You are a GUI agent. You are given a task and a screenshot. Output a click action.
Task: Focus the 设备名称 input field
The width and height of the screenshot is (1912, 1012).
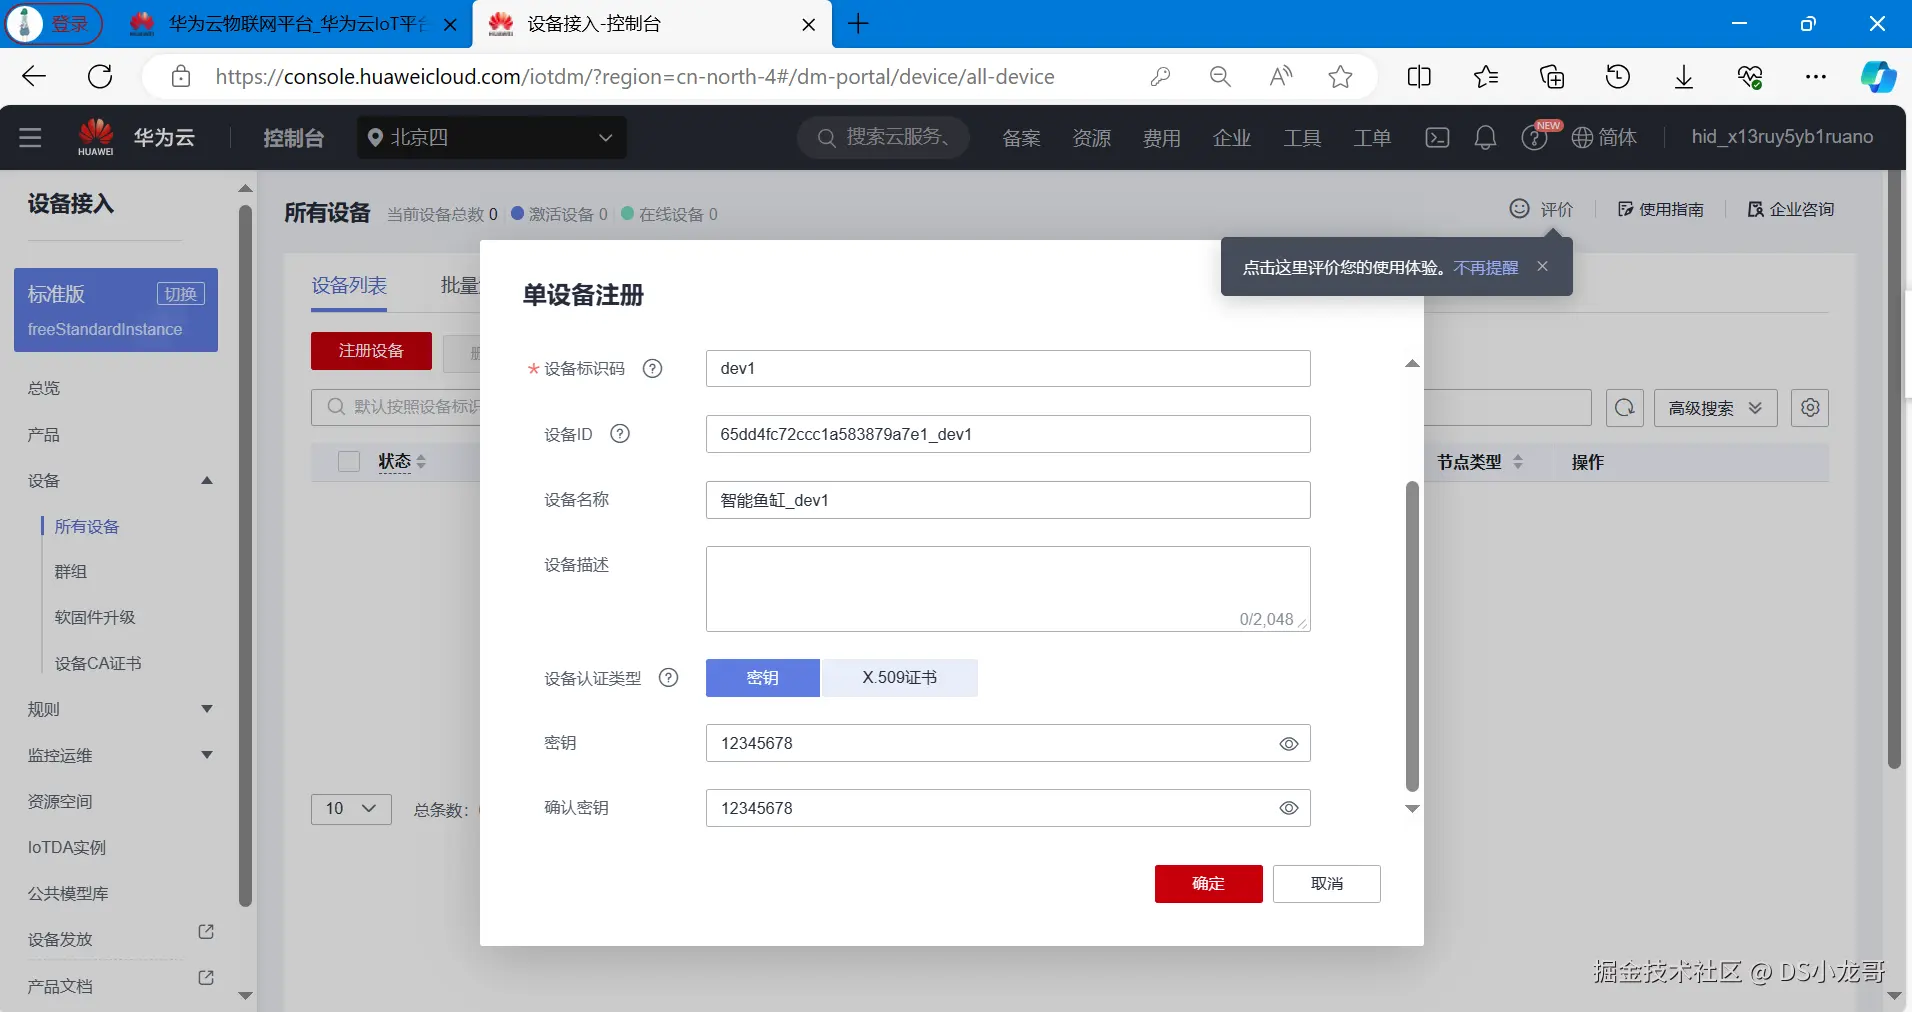[x=1008, y=500]
